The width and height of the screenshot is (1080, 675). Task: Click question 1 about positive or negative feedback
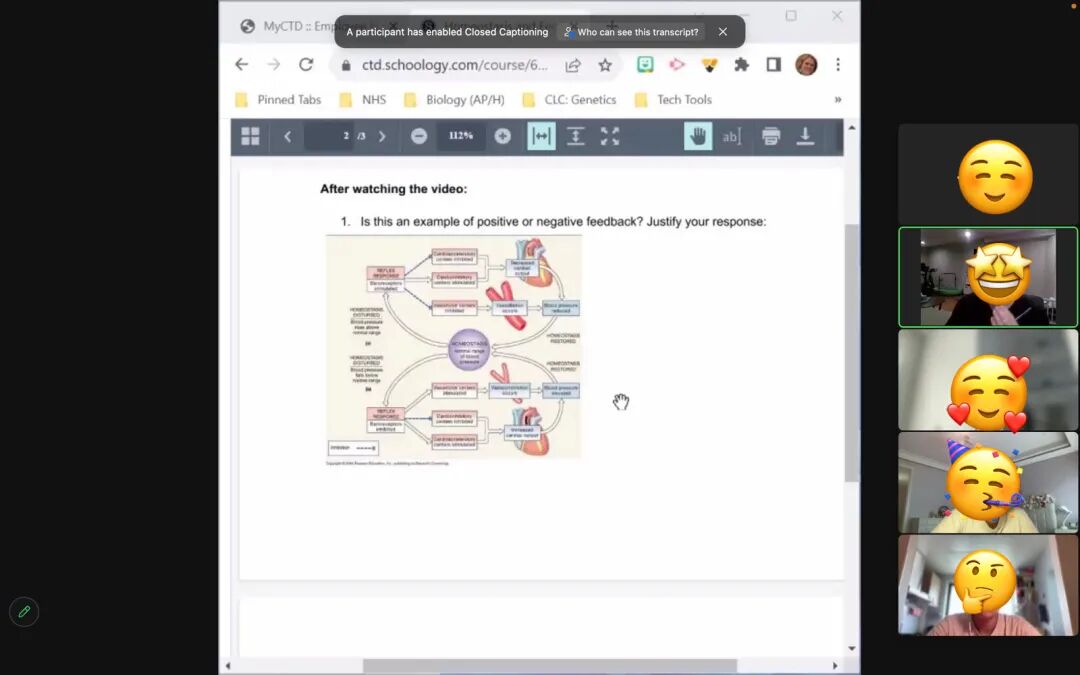point(553,222)
